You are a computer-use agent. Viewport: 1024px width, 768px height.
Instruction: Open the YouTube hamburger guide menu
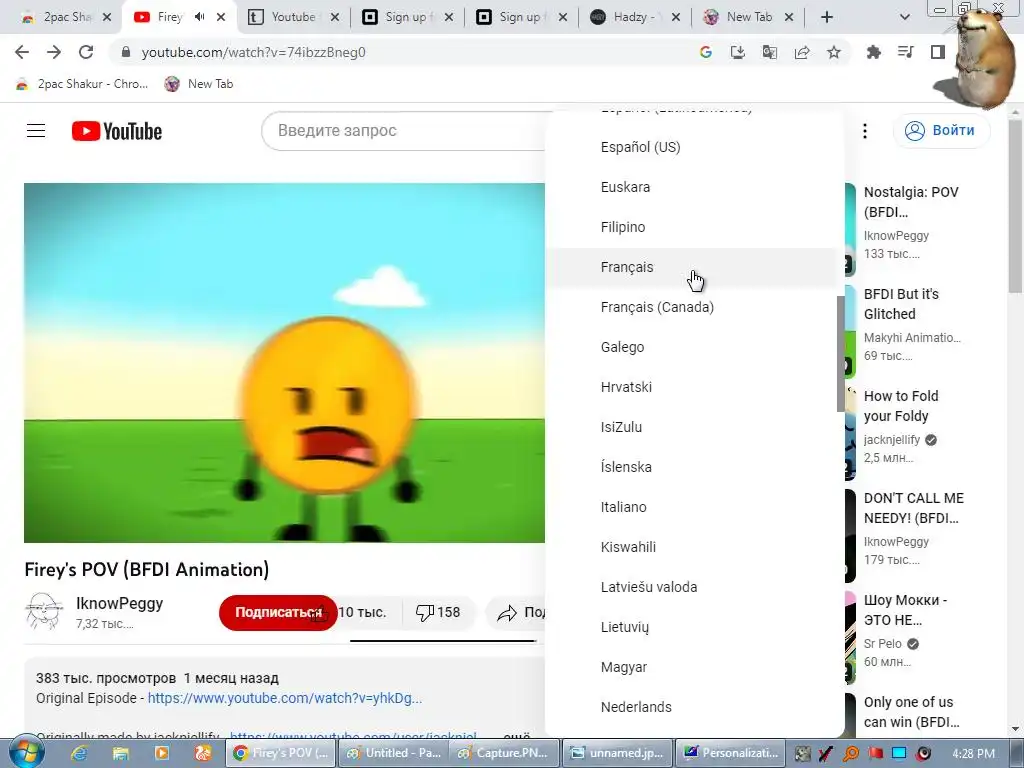36,131
